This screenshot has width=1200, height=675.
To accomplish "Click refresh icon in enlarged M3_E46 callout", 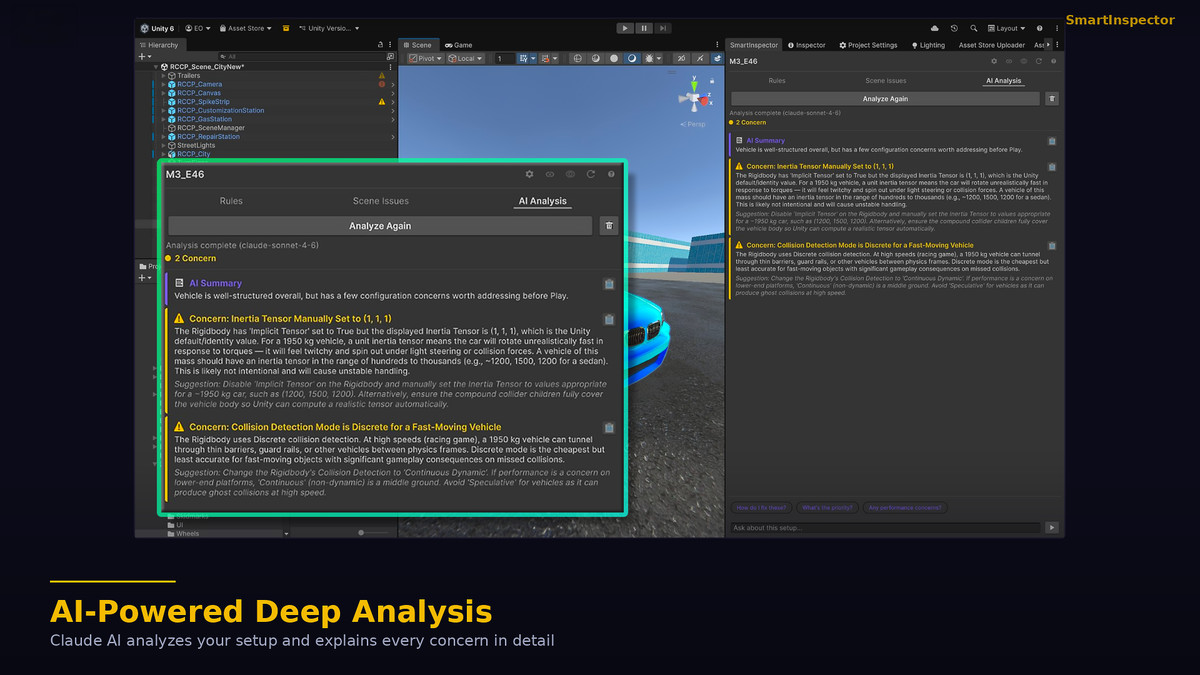I will click(x=591, y=174).
